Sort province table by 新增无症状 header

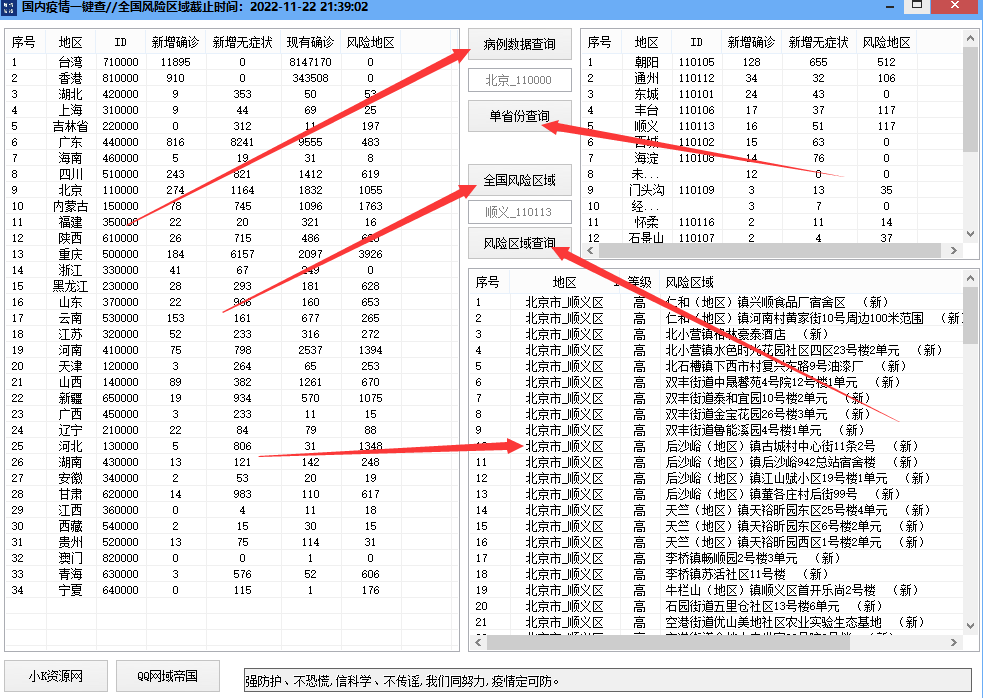pyautogui.click(x=243, y=43)
